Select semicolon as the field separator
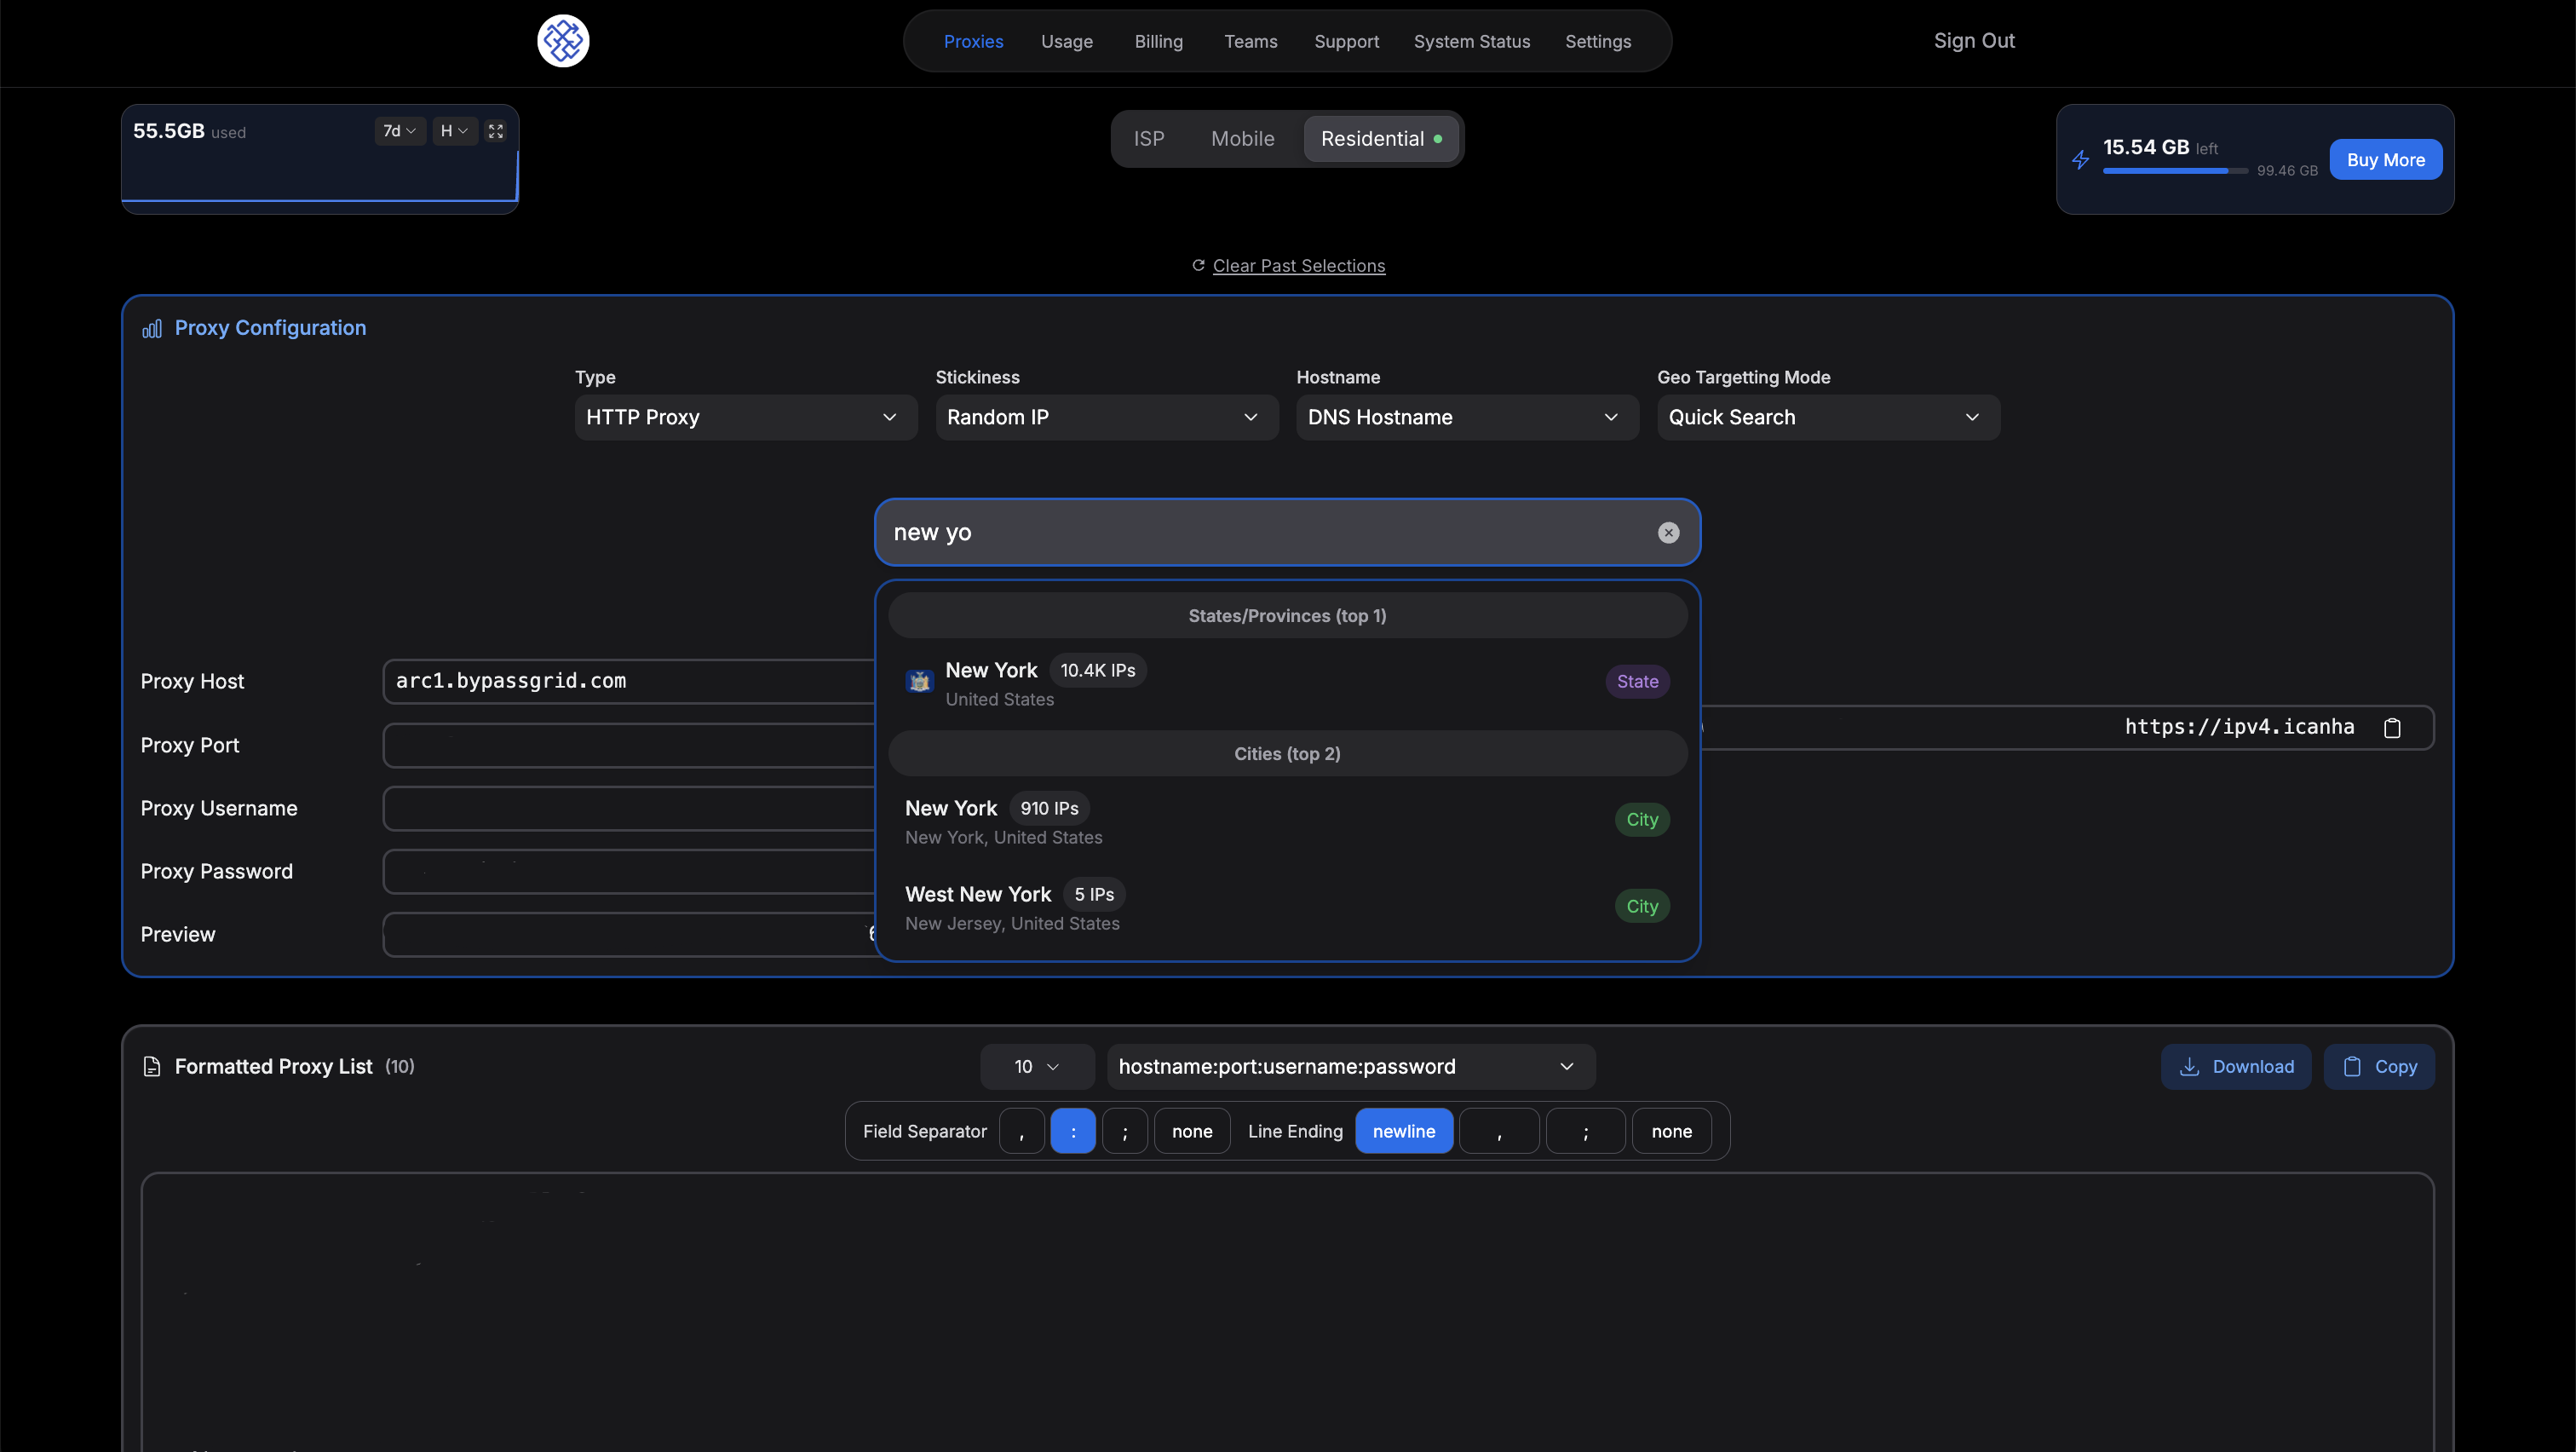The height and width of the screenshot is (1452, 2576). [x=1125, y=1132]
